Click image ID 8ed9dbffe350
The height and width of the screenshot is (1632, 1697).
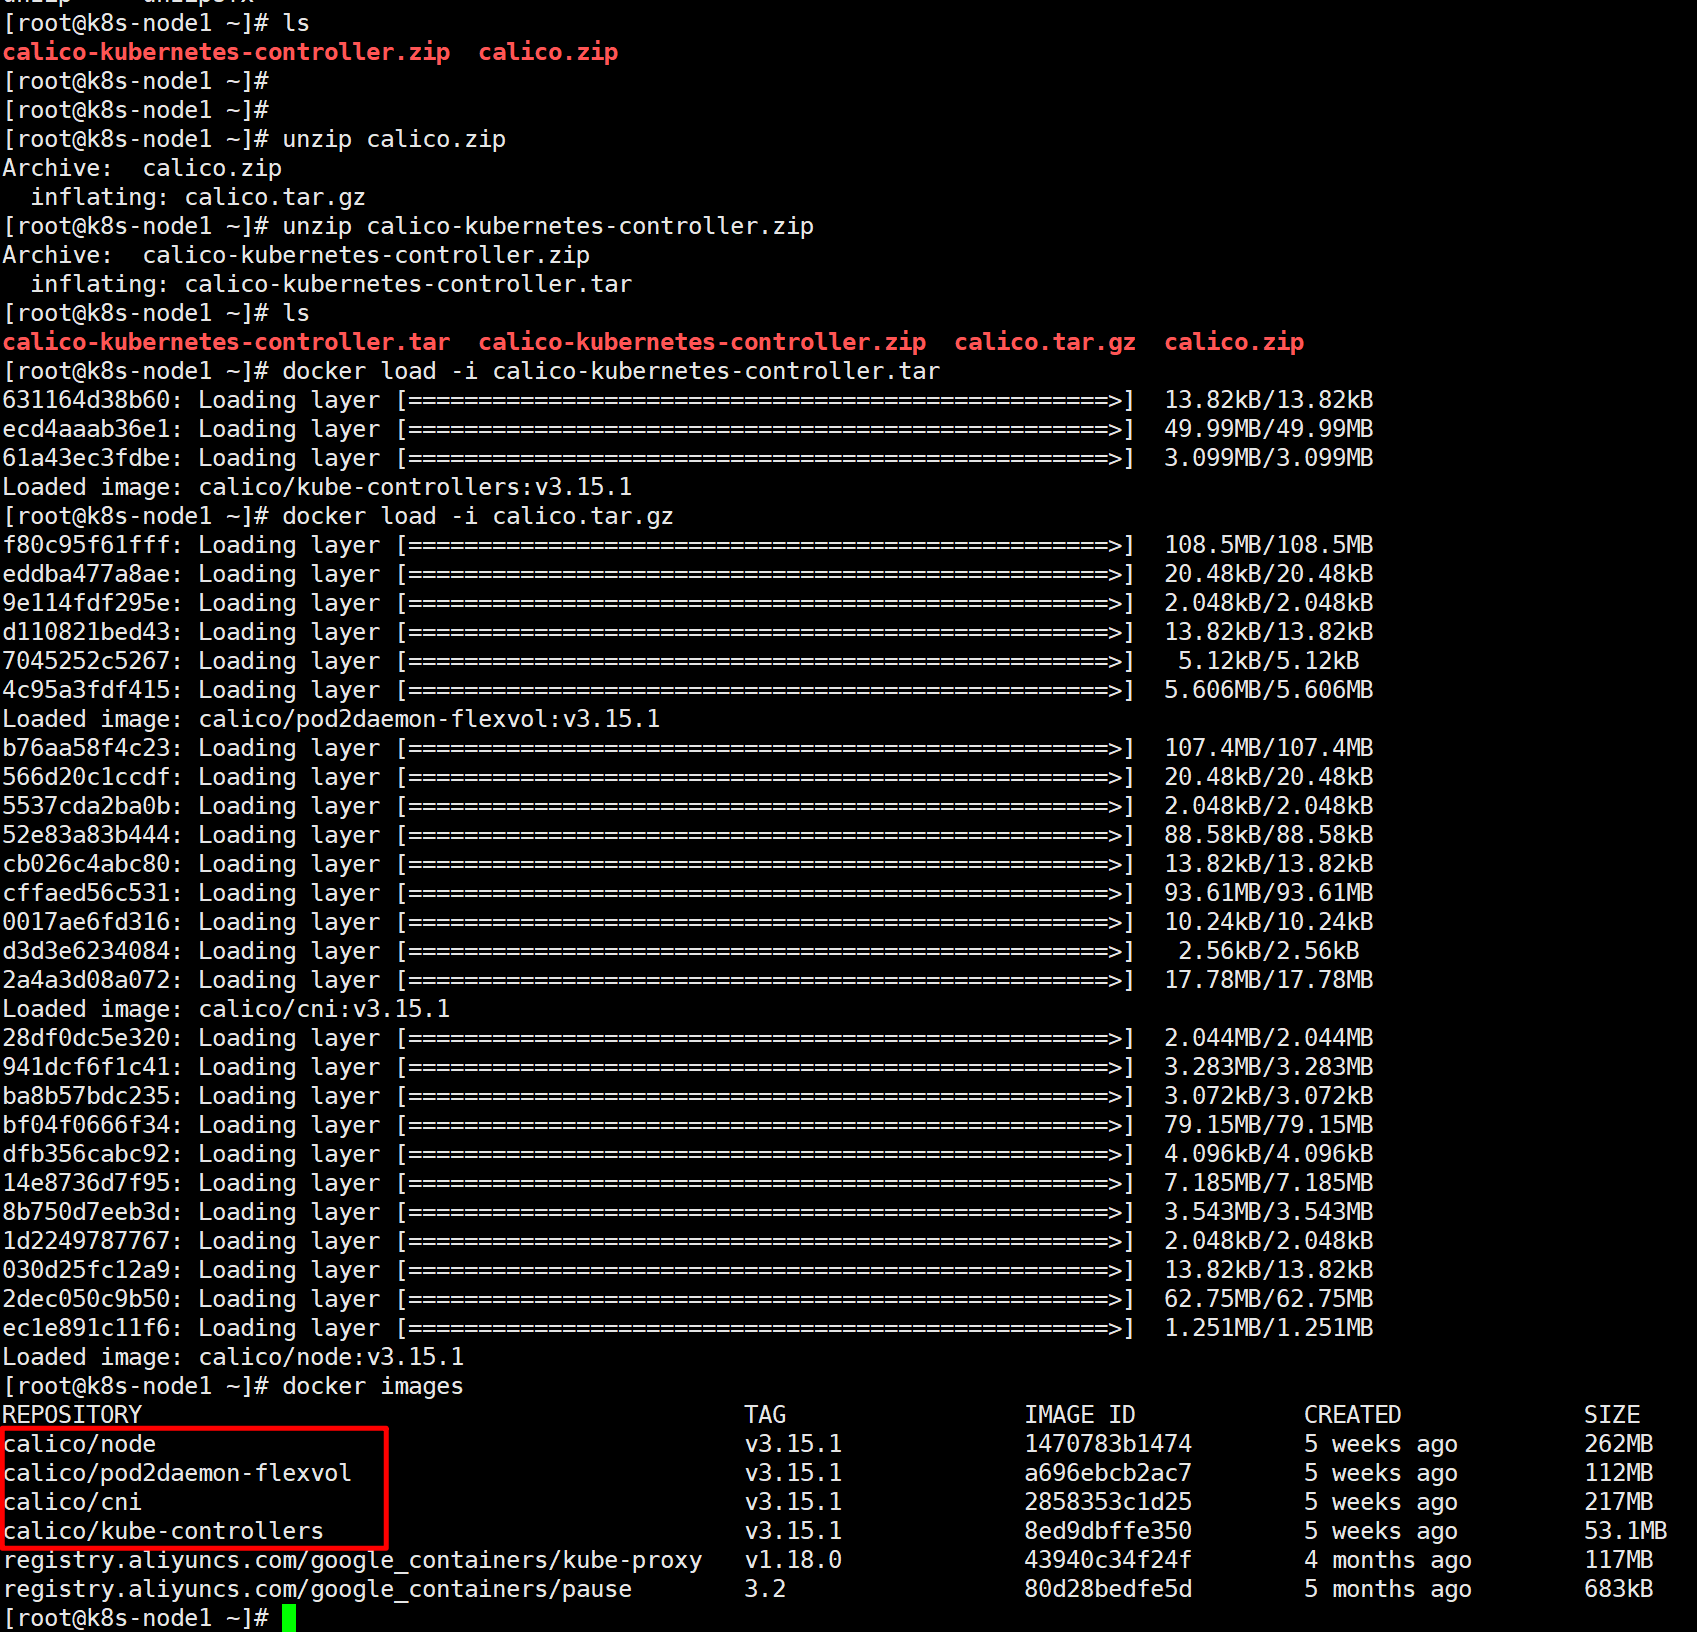click(1108, 1531)
